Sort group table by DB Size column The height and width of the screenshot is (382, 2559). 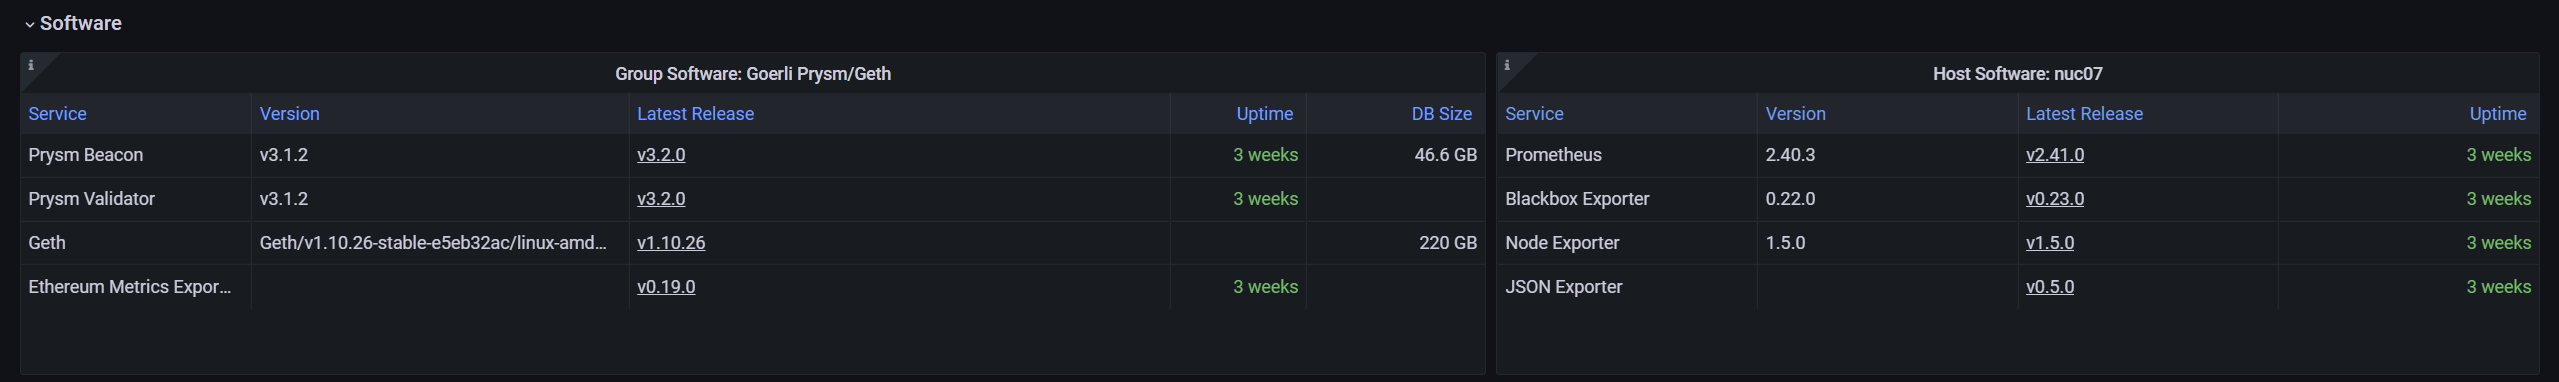1441,114
